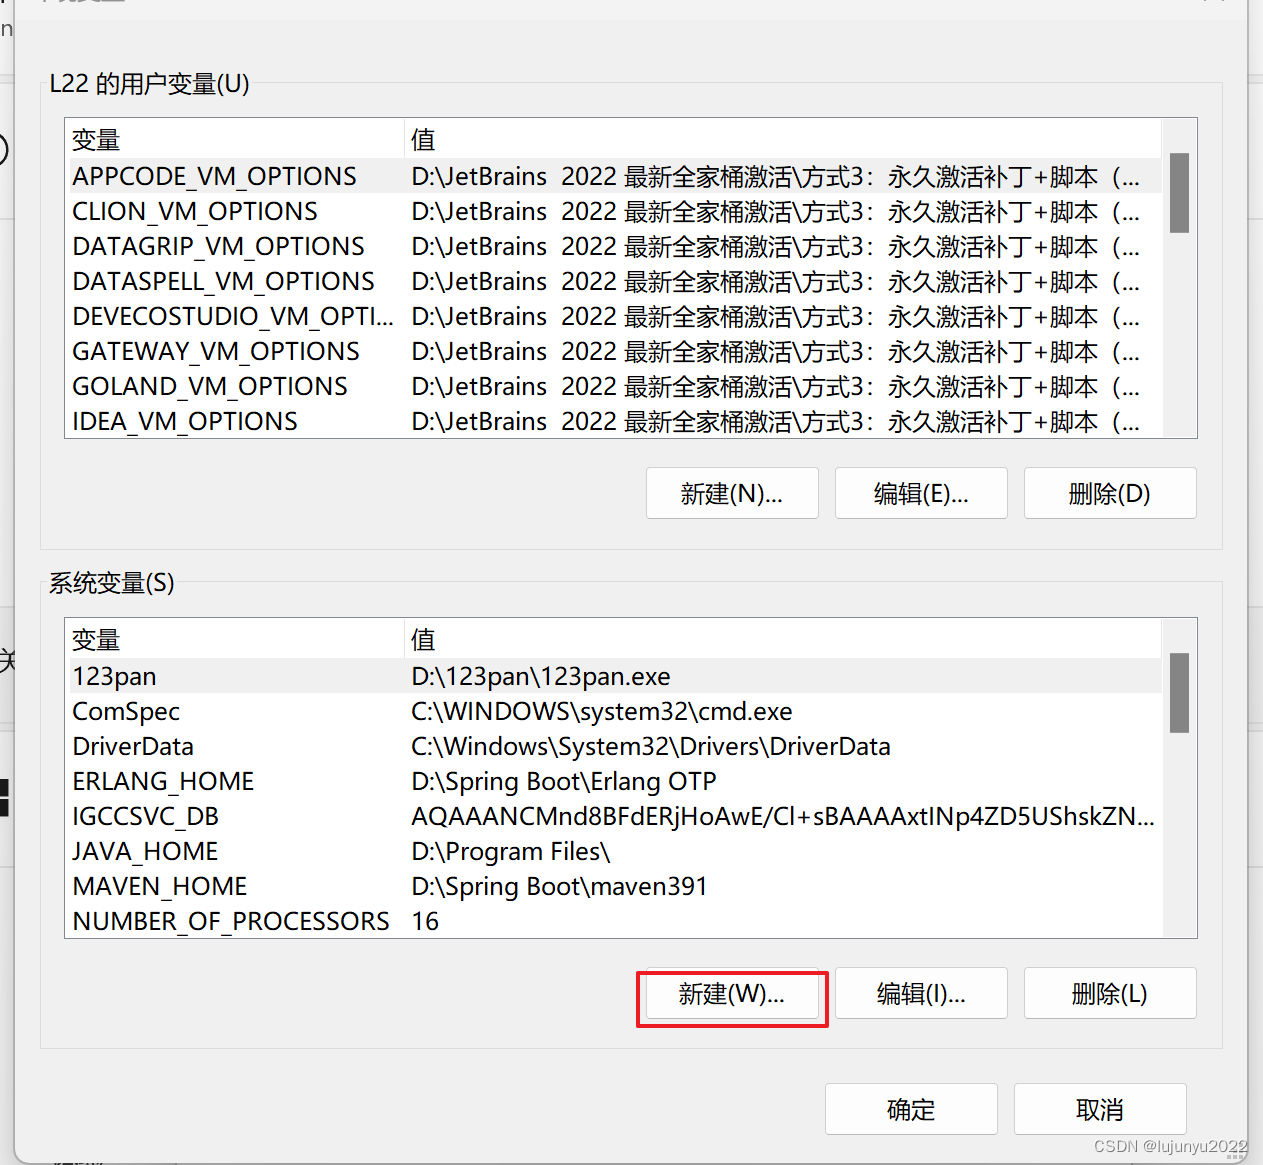Click the 值 column header in user variables

pyautogui.click(x=783, y=140)
